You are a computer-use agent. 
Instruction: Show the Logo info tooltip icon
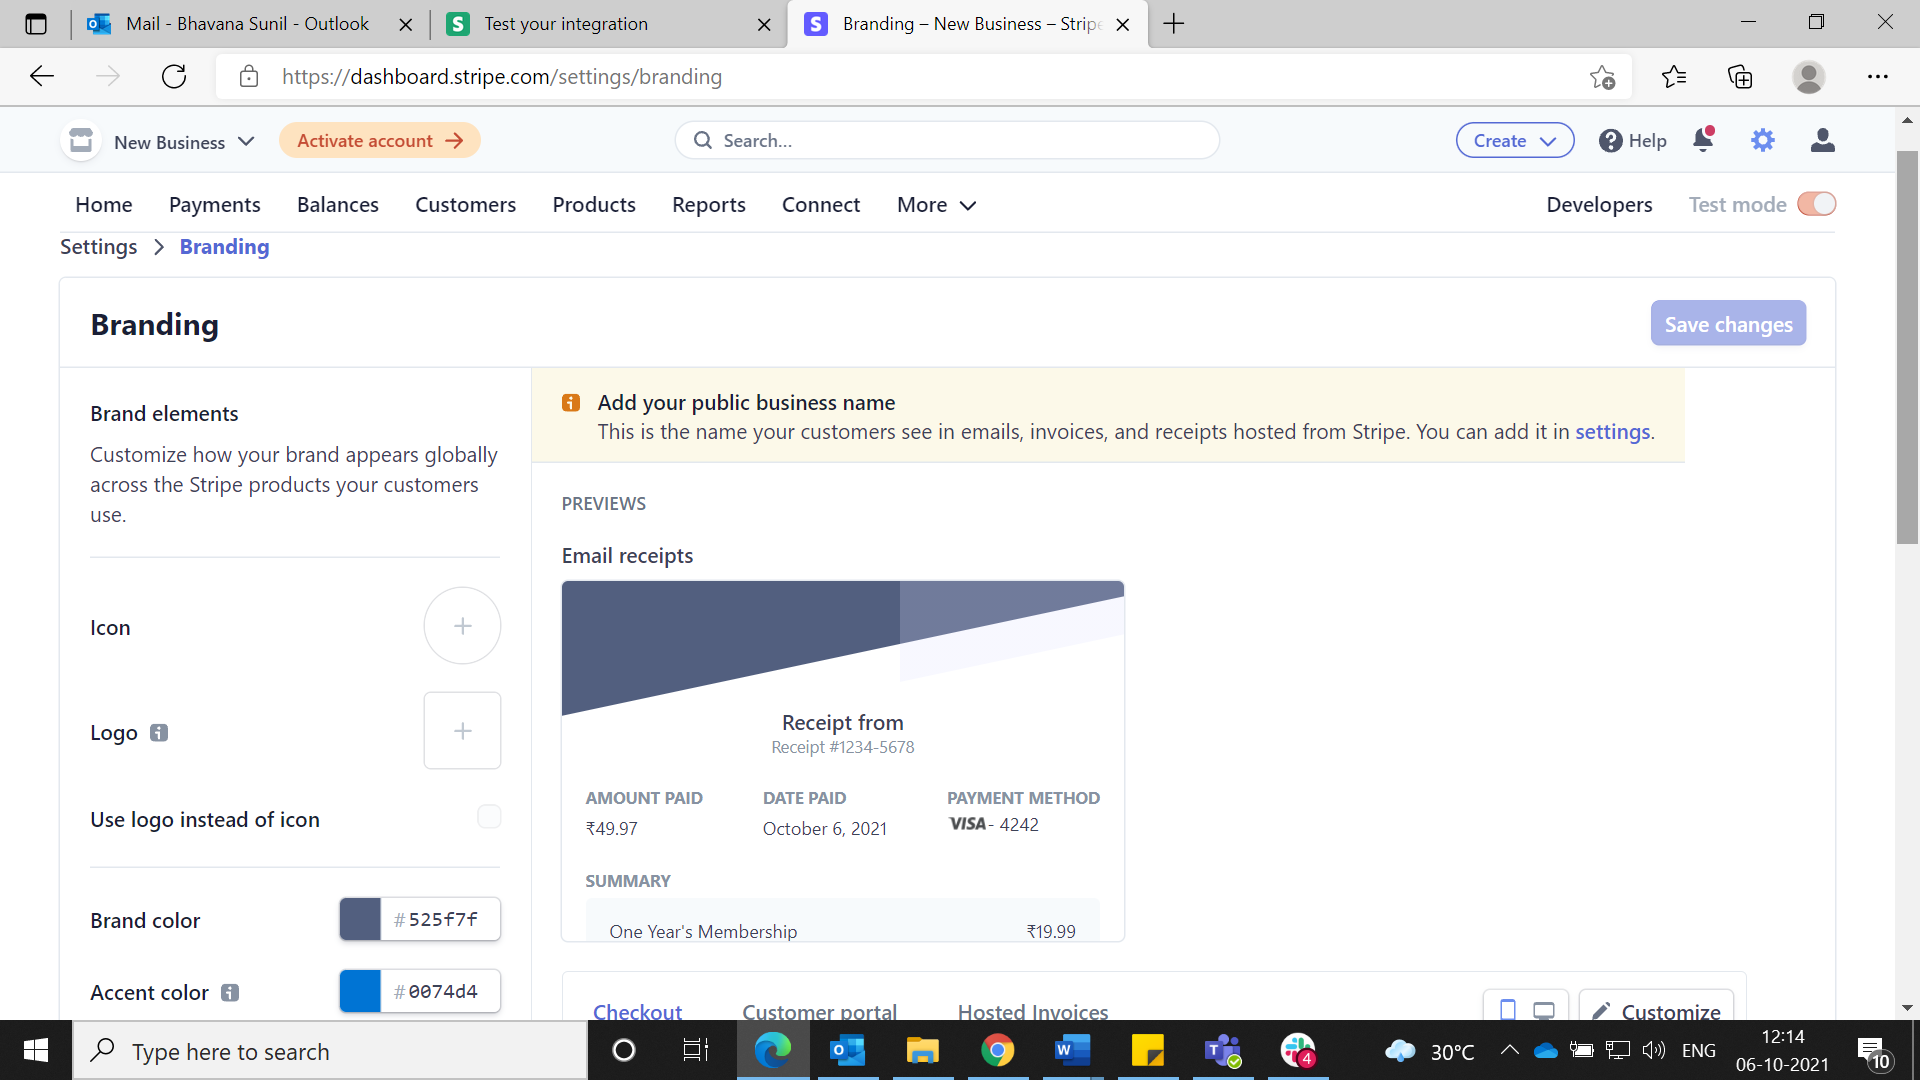pyautogui.click(x=159, y=733)
